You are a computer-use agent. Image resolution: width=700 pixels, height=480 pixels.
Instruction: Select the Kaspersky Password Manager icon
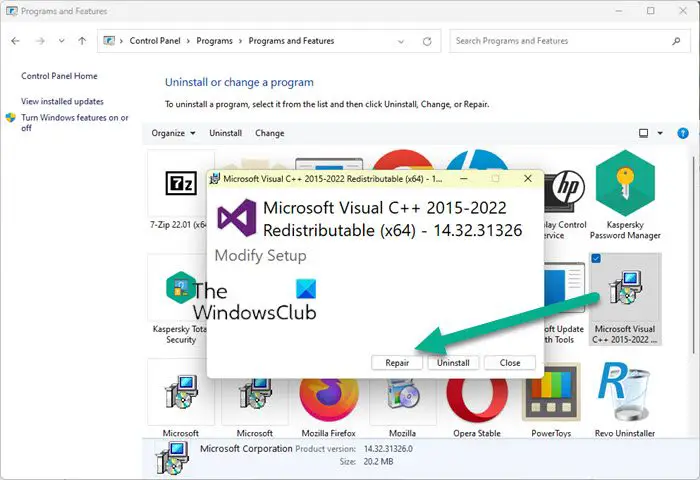(625, 183)
